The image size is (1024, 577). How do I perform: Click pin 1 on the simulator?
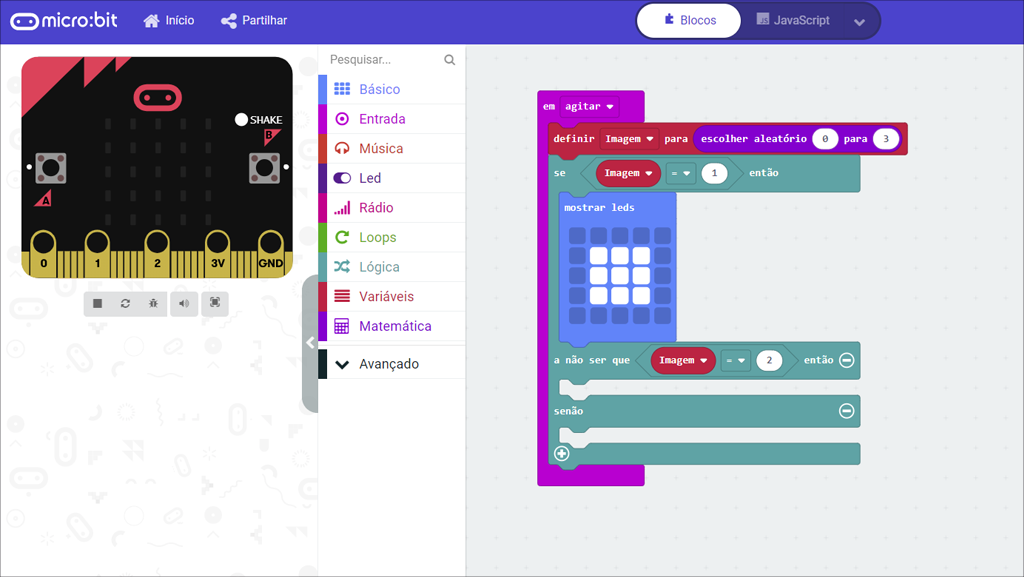tap(97, 253)
